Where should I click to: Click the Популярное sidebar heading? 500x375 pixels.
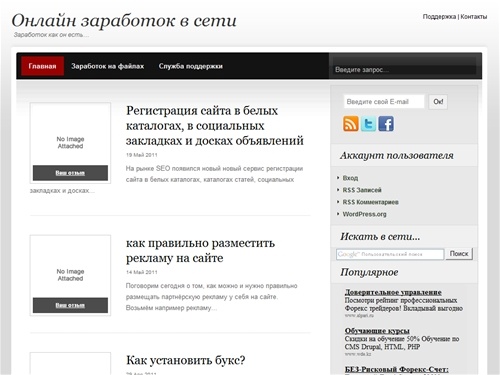[369, 272]
